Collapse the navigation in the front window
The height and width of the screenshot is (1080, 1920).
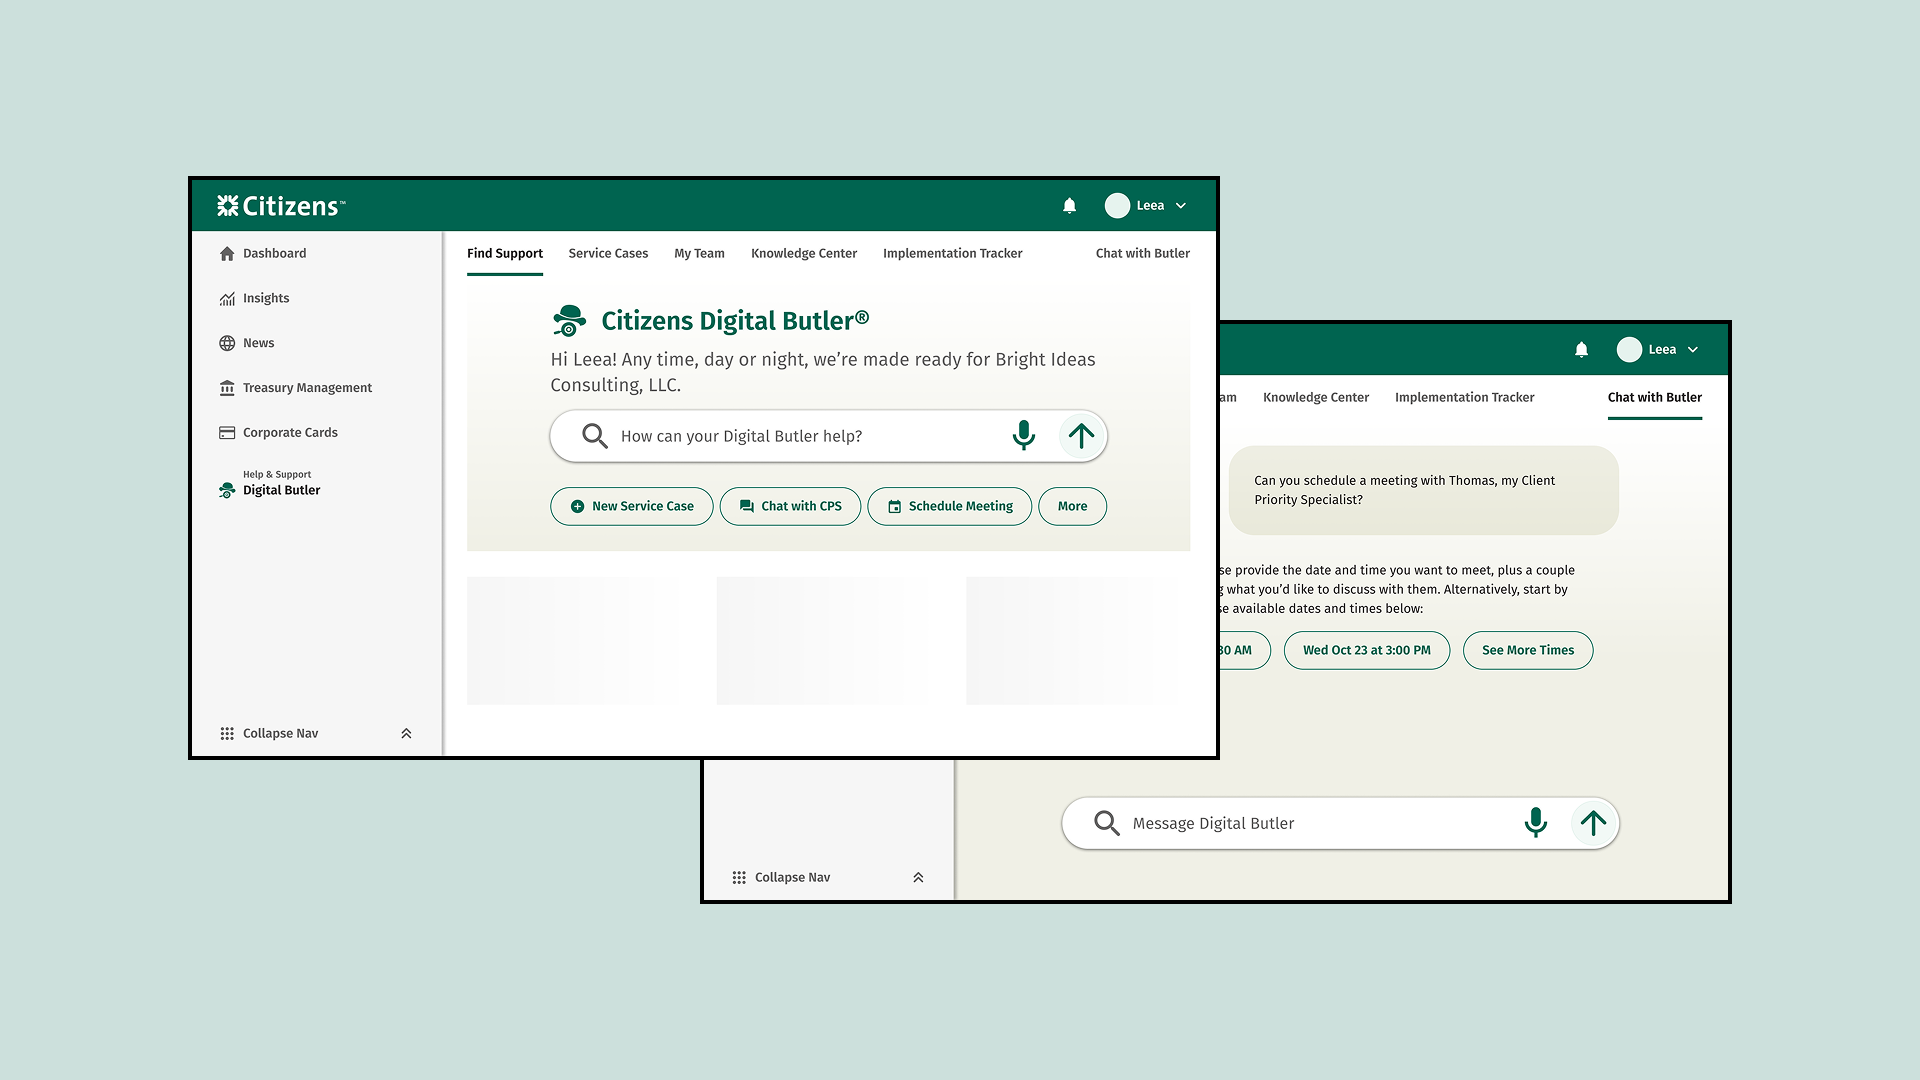[x=280, y=734]
